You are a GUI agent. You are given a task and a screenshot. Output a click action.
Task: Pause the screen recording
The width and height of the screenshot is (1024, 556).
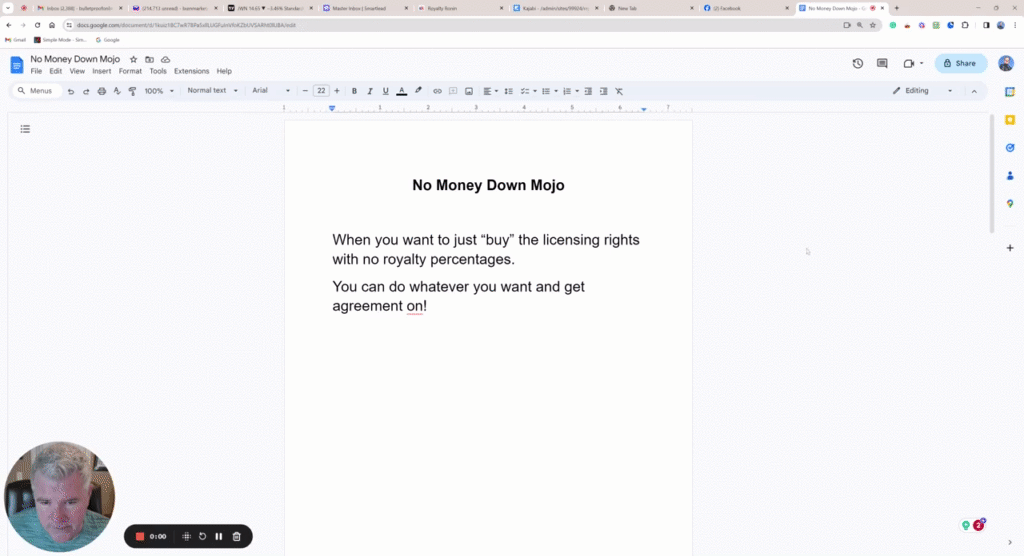(x=219, y=536)
